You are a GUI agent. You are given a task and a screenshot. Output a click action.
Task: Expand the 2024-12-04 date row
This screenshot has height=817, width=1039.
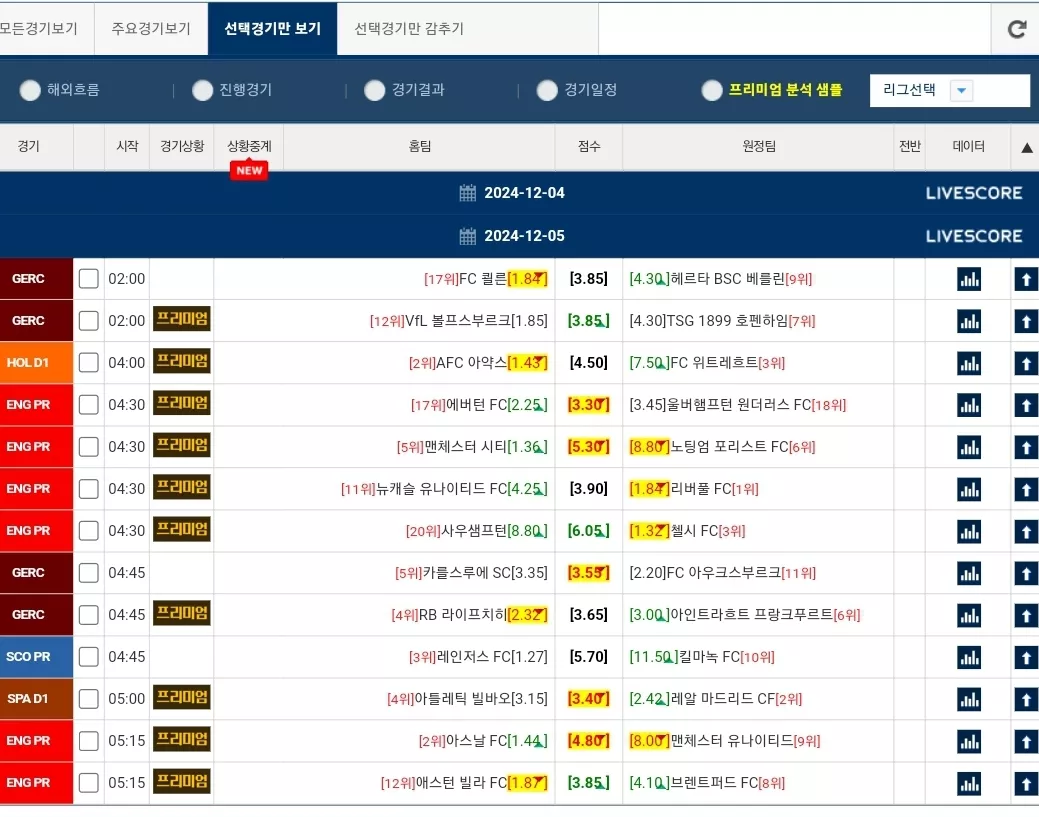[x=520, y=193]
